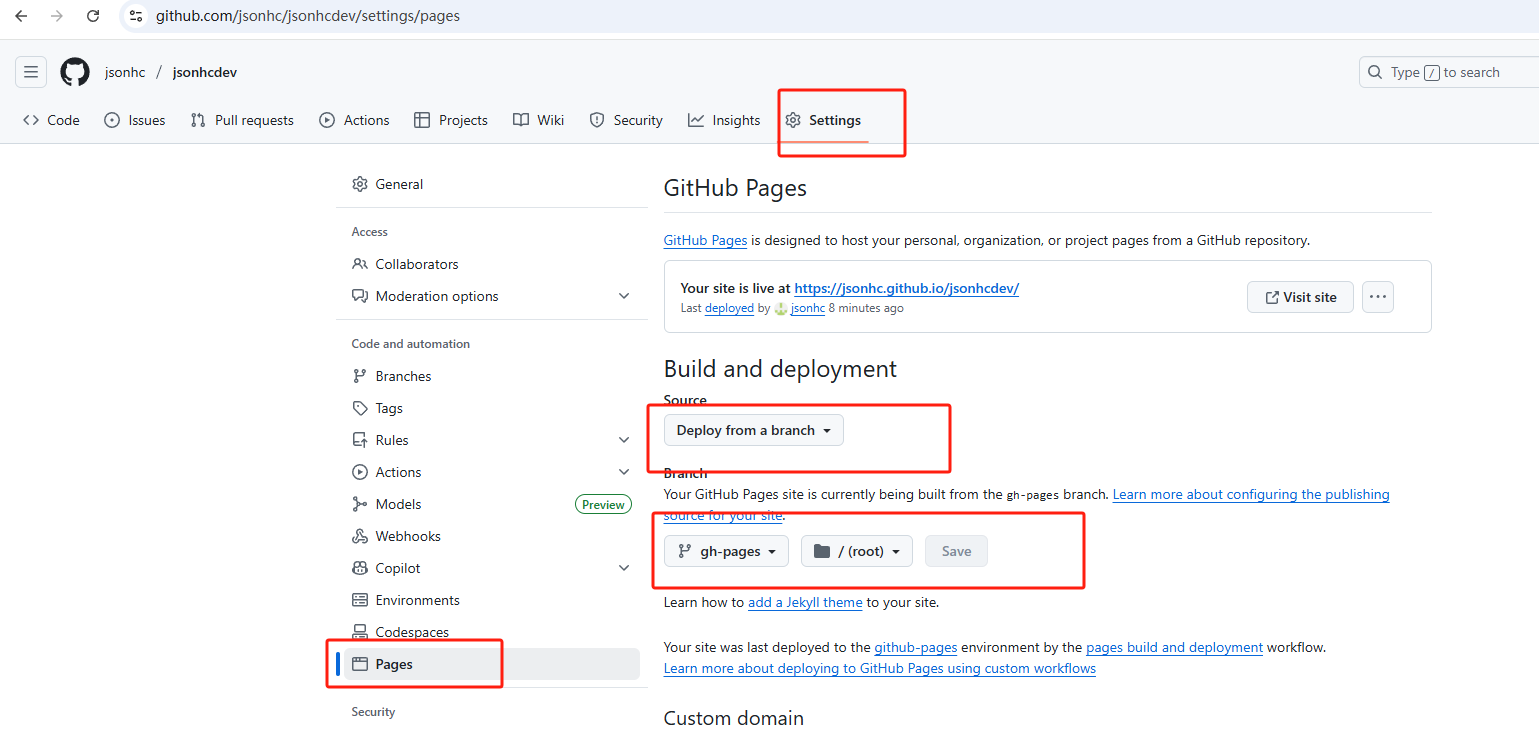The width and height of the screenshot is (1539, 730).
Task: Open Environments settings in sidebar
Action: click(492, 600)
